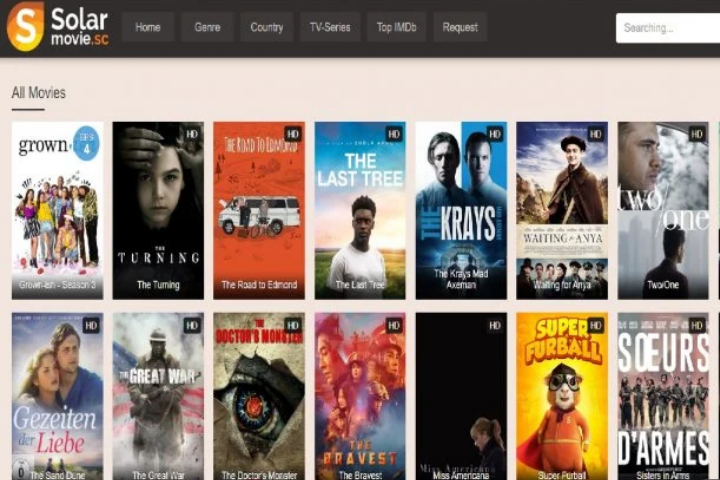The height and width of the screenshot is (480, 720).
Task: Open The Doctor's Monster poster
Action: 259,396
